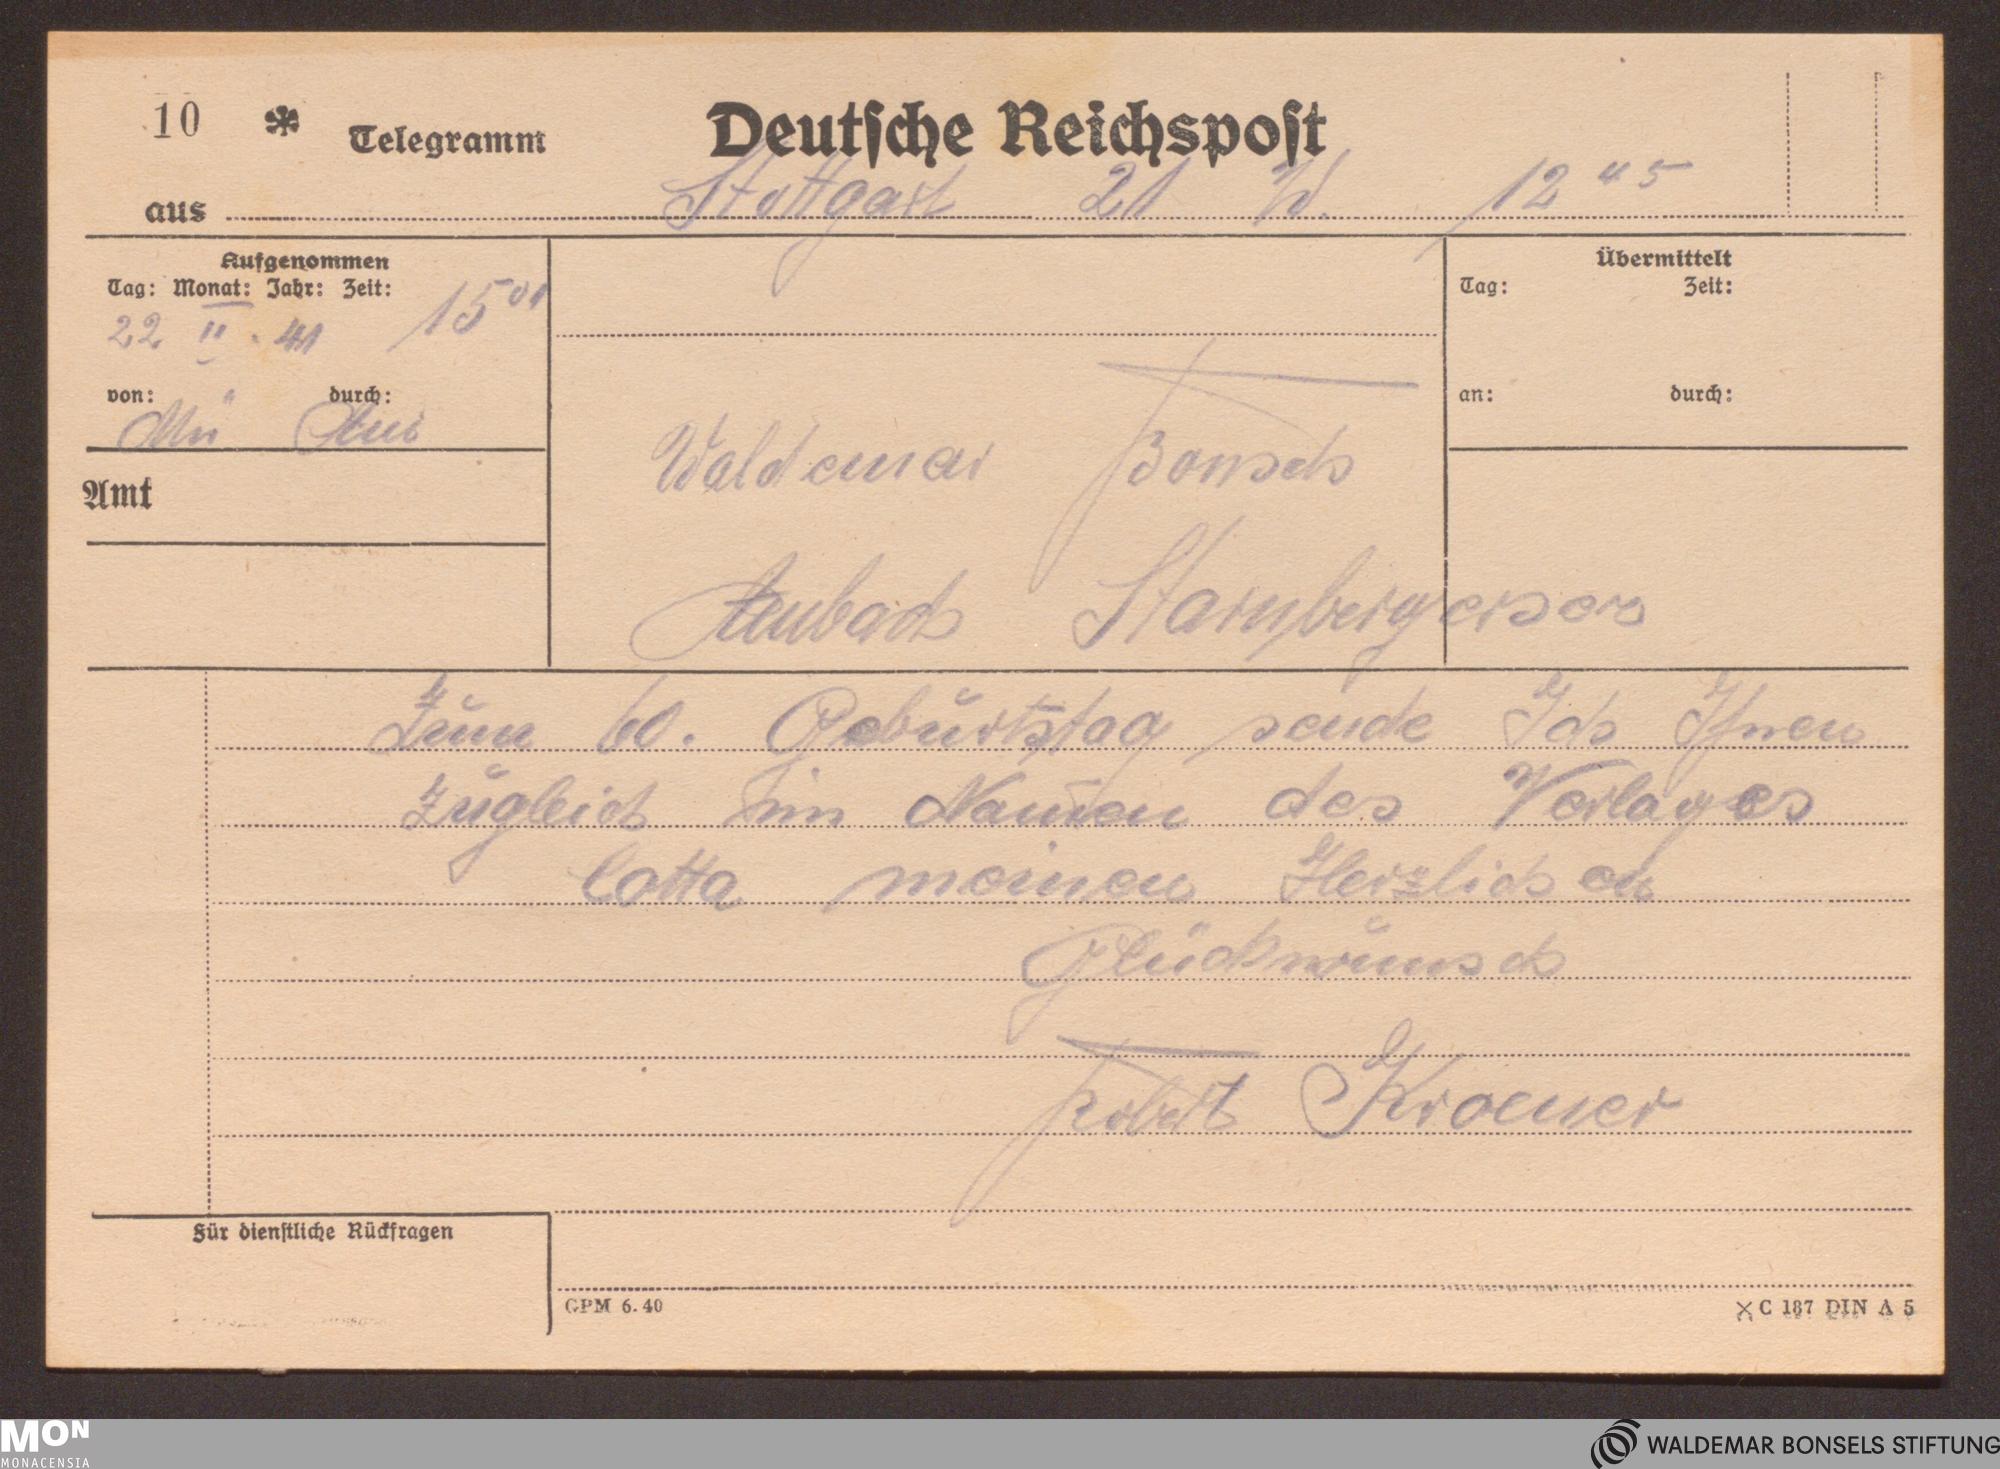Click the "Jahr:" label
The height and width of the screenshot is (1469, 2000).
pos(294,289)
